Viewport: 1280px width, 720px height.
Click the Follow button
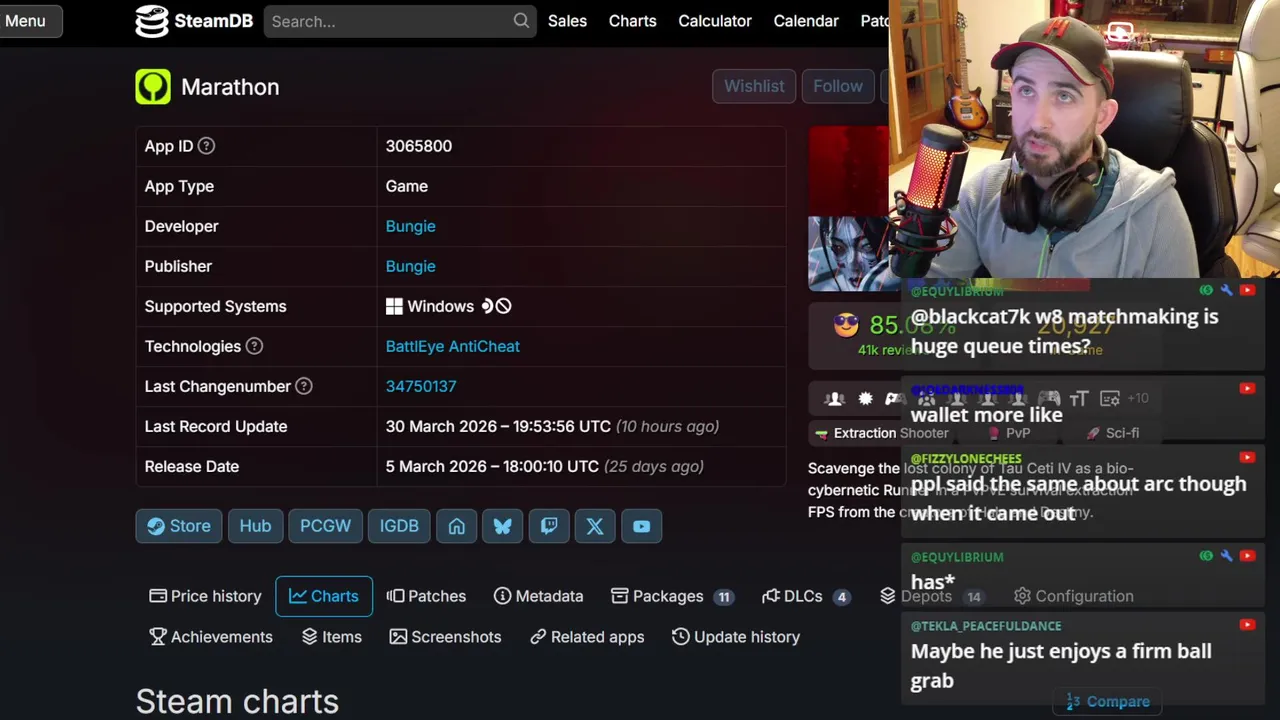click(838, 87)
